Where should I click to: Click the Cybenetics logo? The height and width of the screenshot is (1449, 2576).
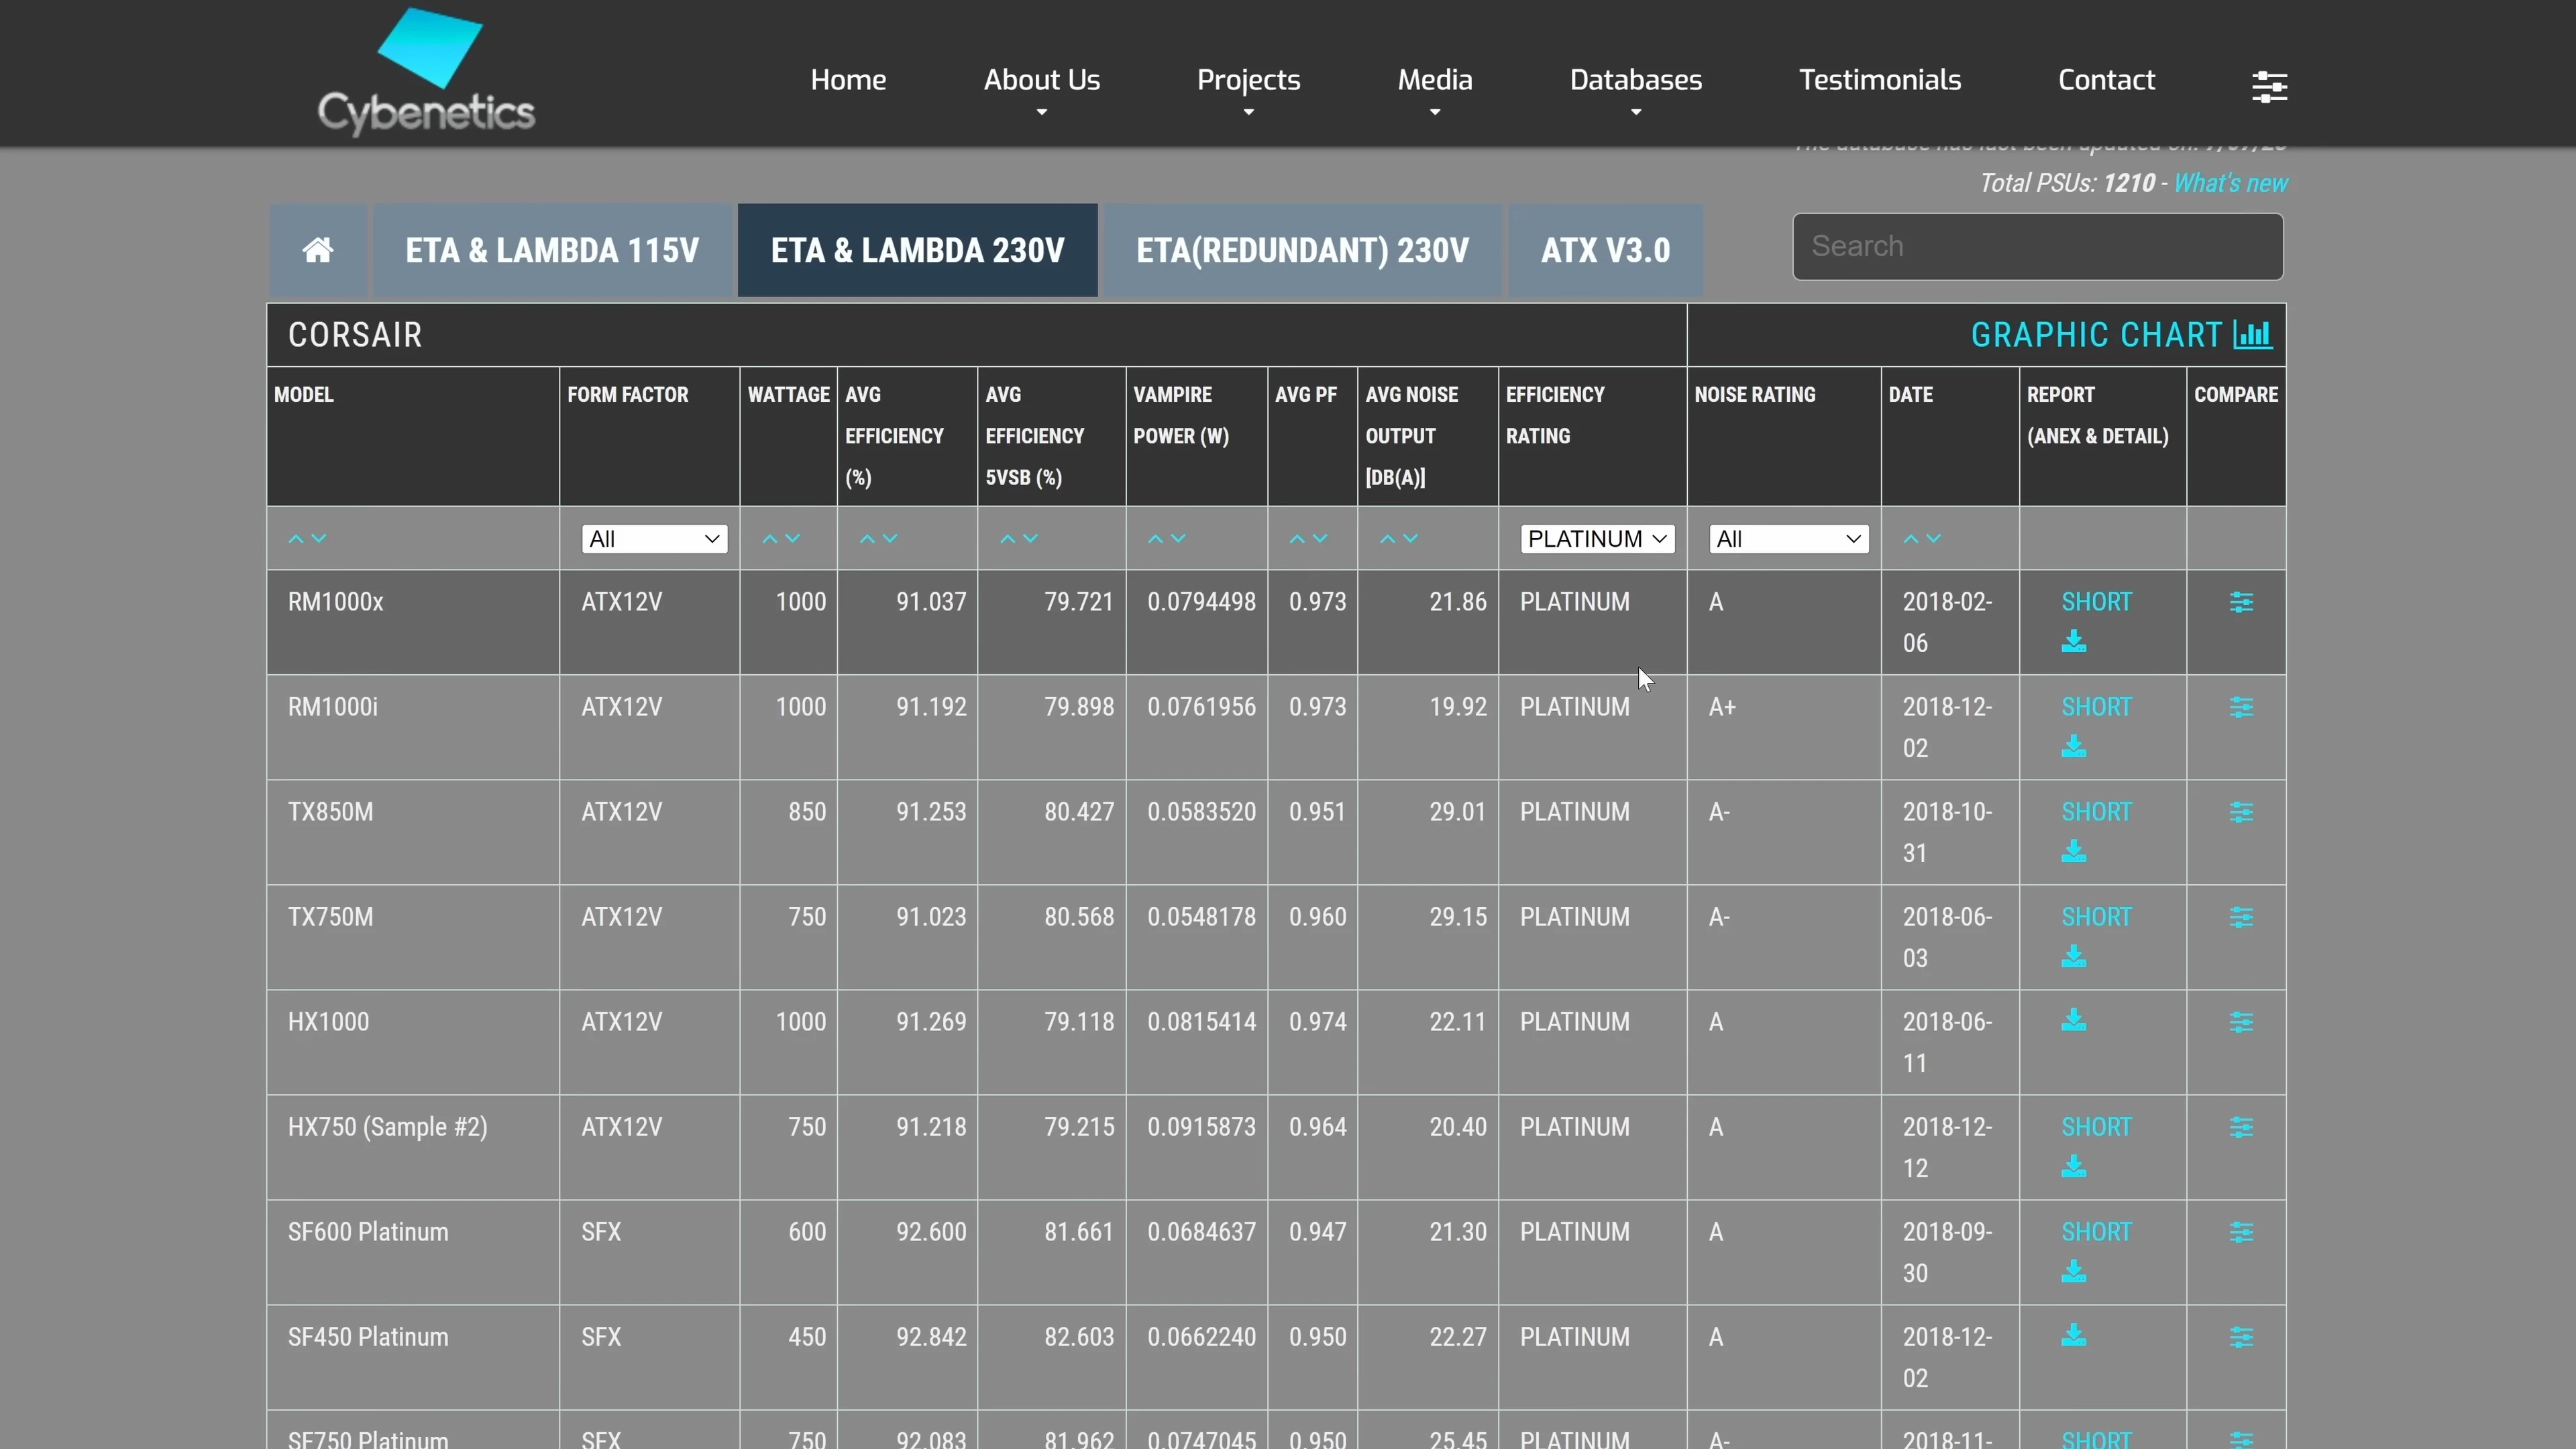tap(426, 72)
